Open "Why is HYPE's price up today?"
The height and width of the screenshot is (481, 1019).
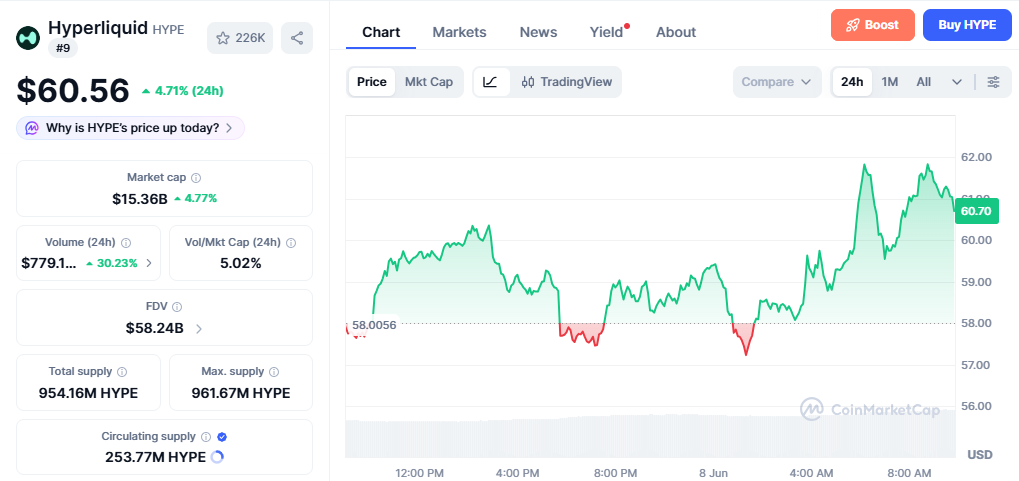pyautogui.click(x=131, y=128)
